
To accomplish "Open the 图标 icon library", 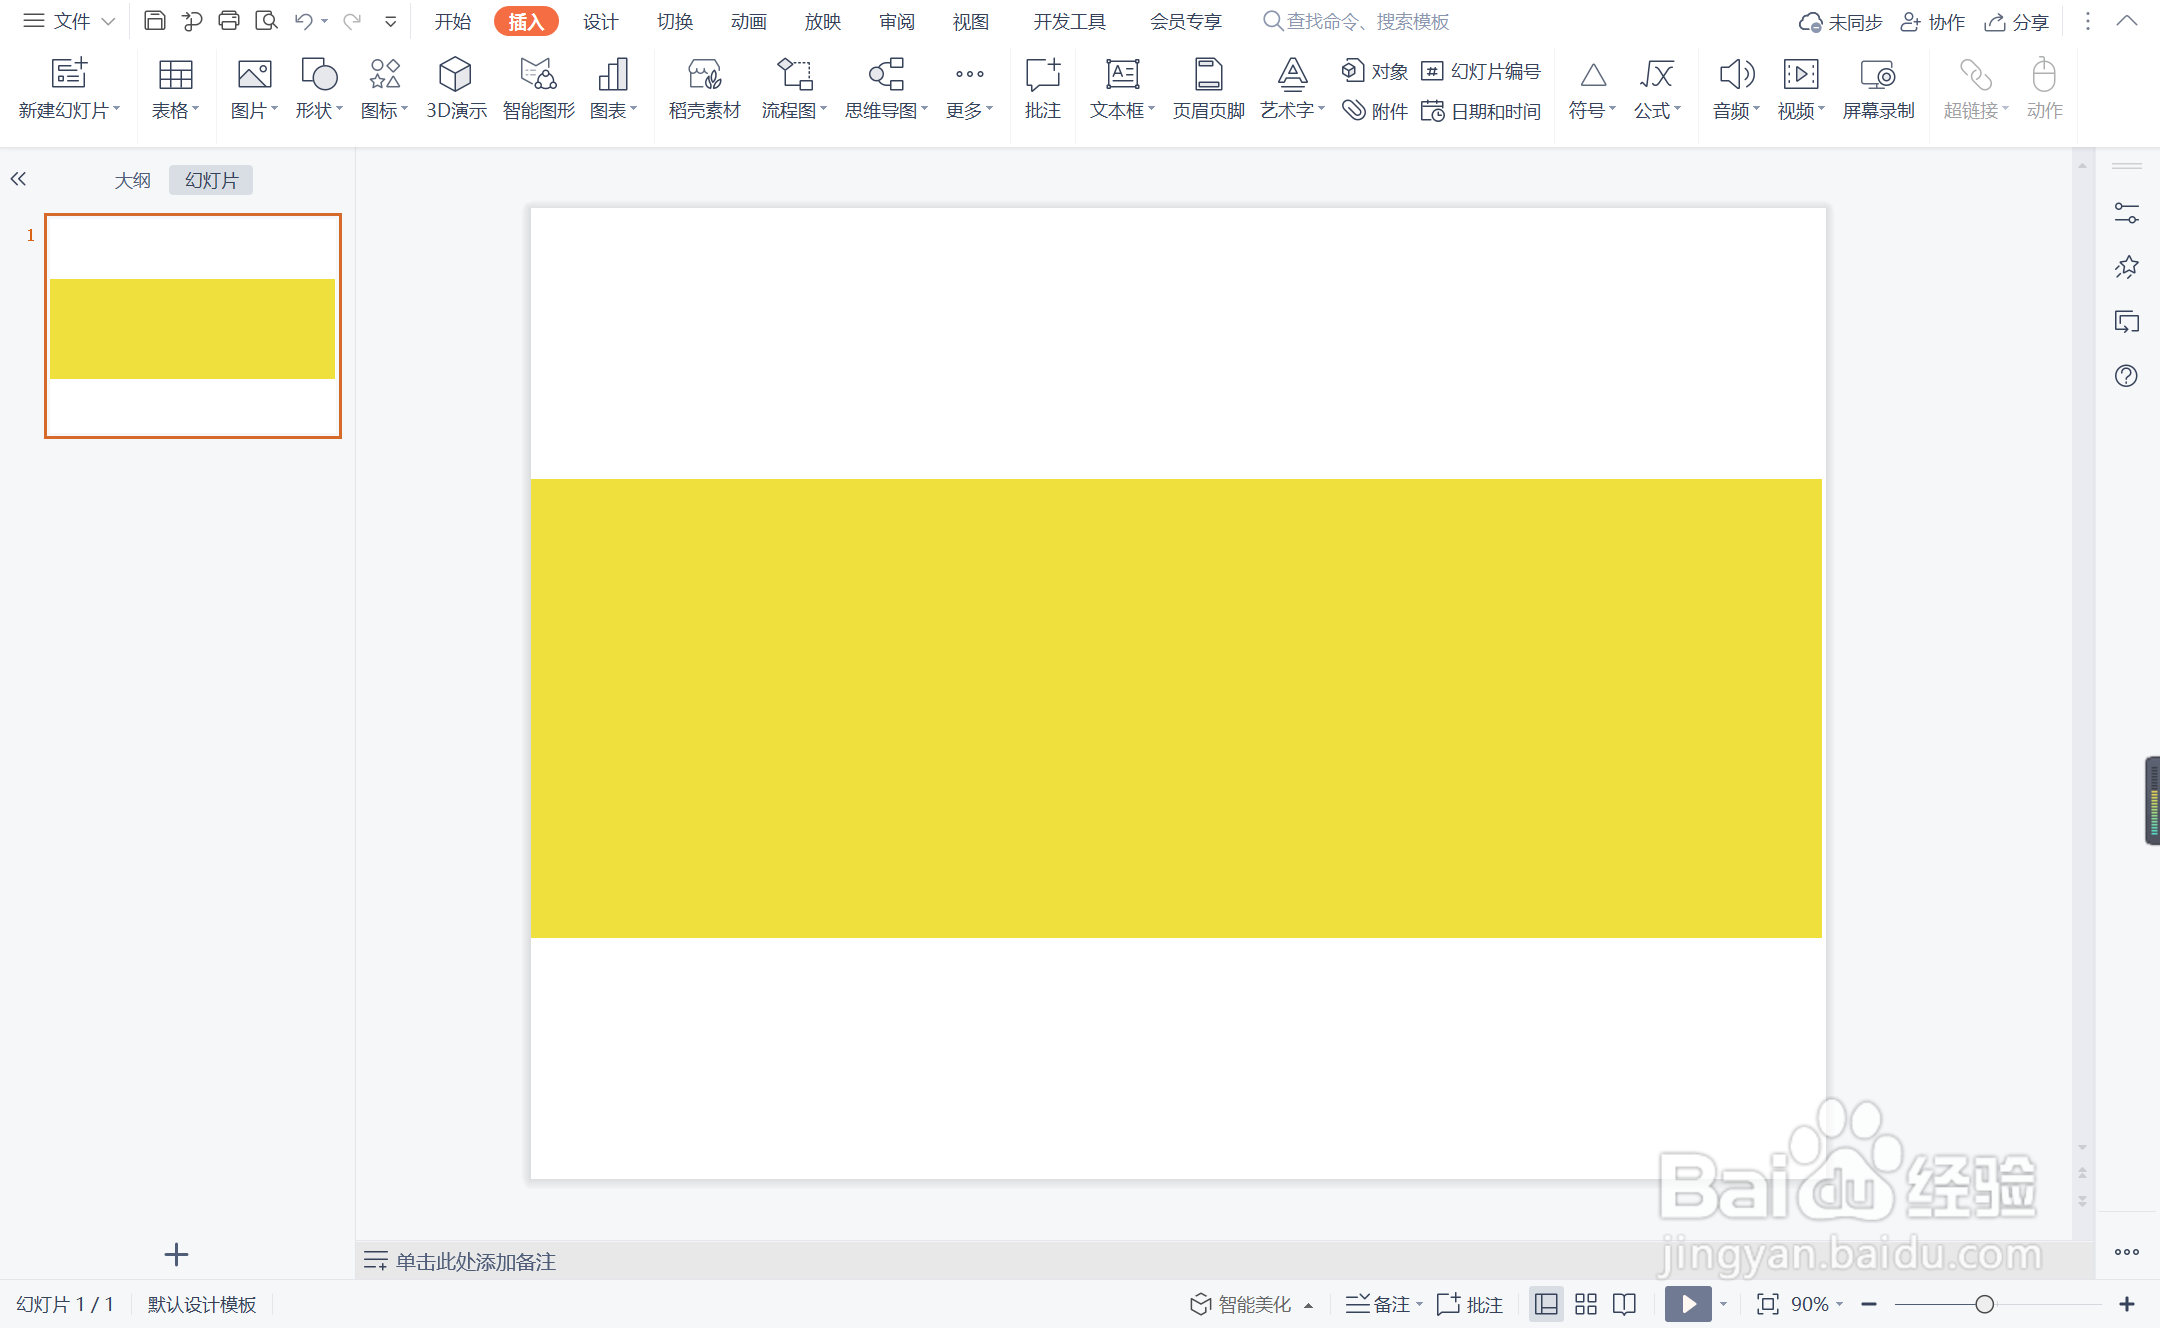I will pos(384,88).
